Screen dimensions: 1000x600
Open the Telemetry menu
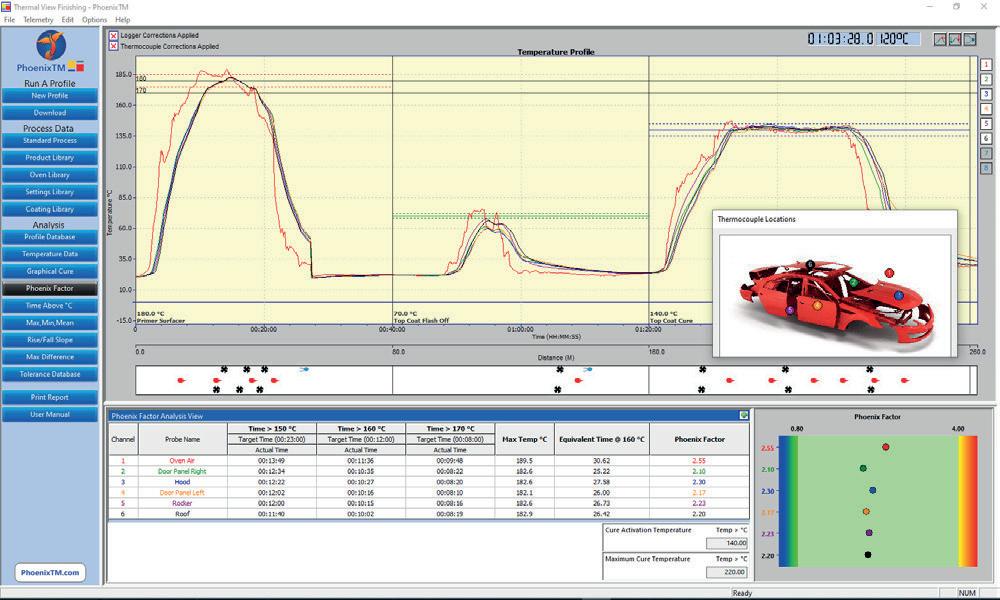(x=38, y=20)
